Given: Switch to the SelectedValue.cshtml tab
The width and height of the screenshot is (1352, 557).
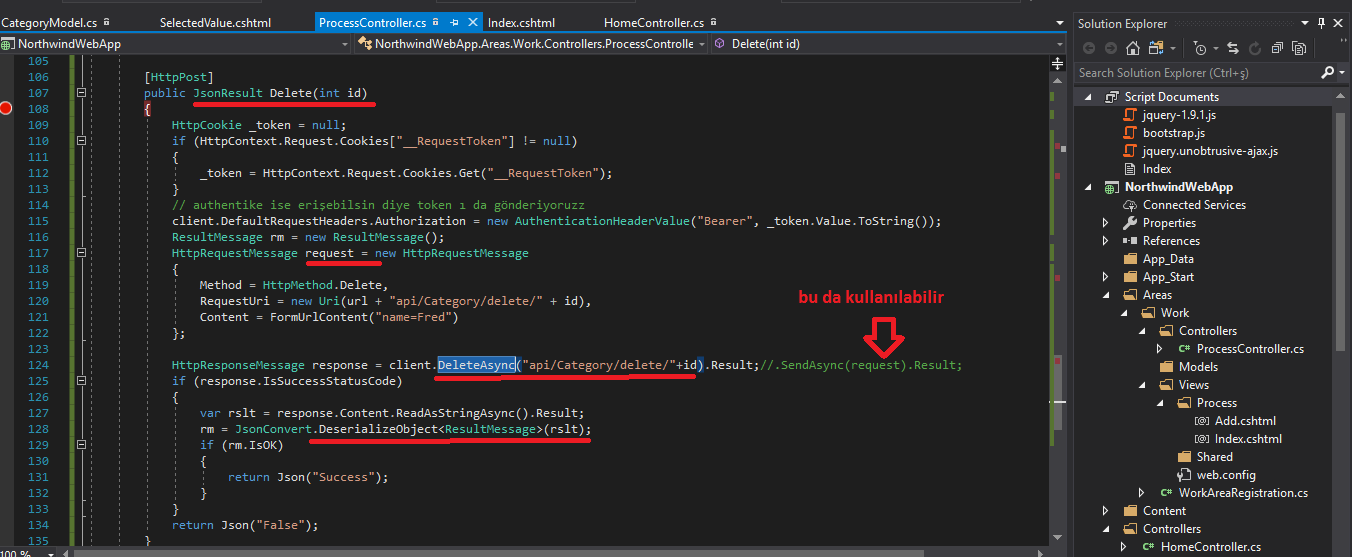Looking at the screenshot, I should (x=208, y=22).
